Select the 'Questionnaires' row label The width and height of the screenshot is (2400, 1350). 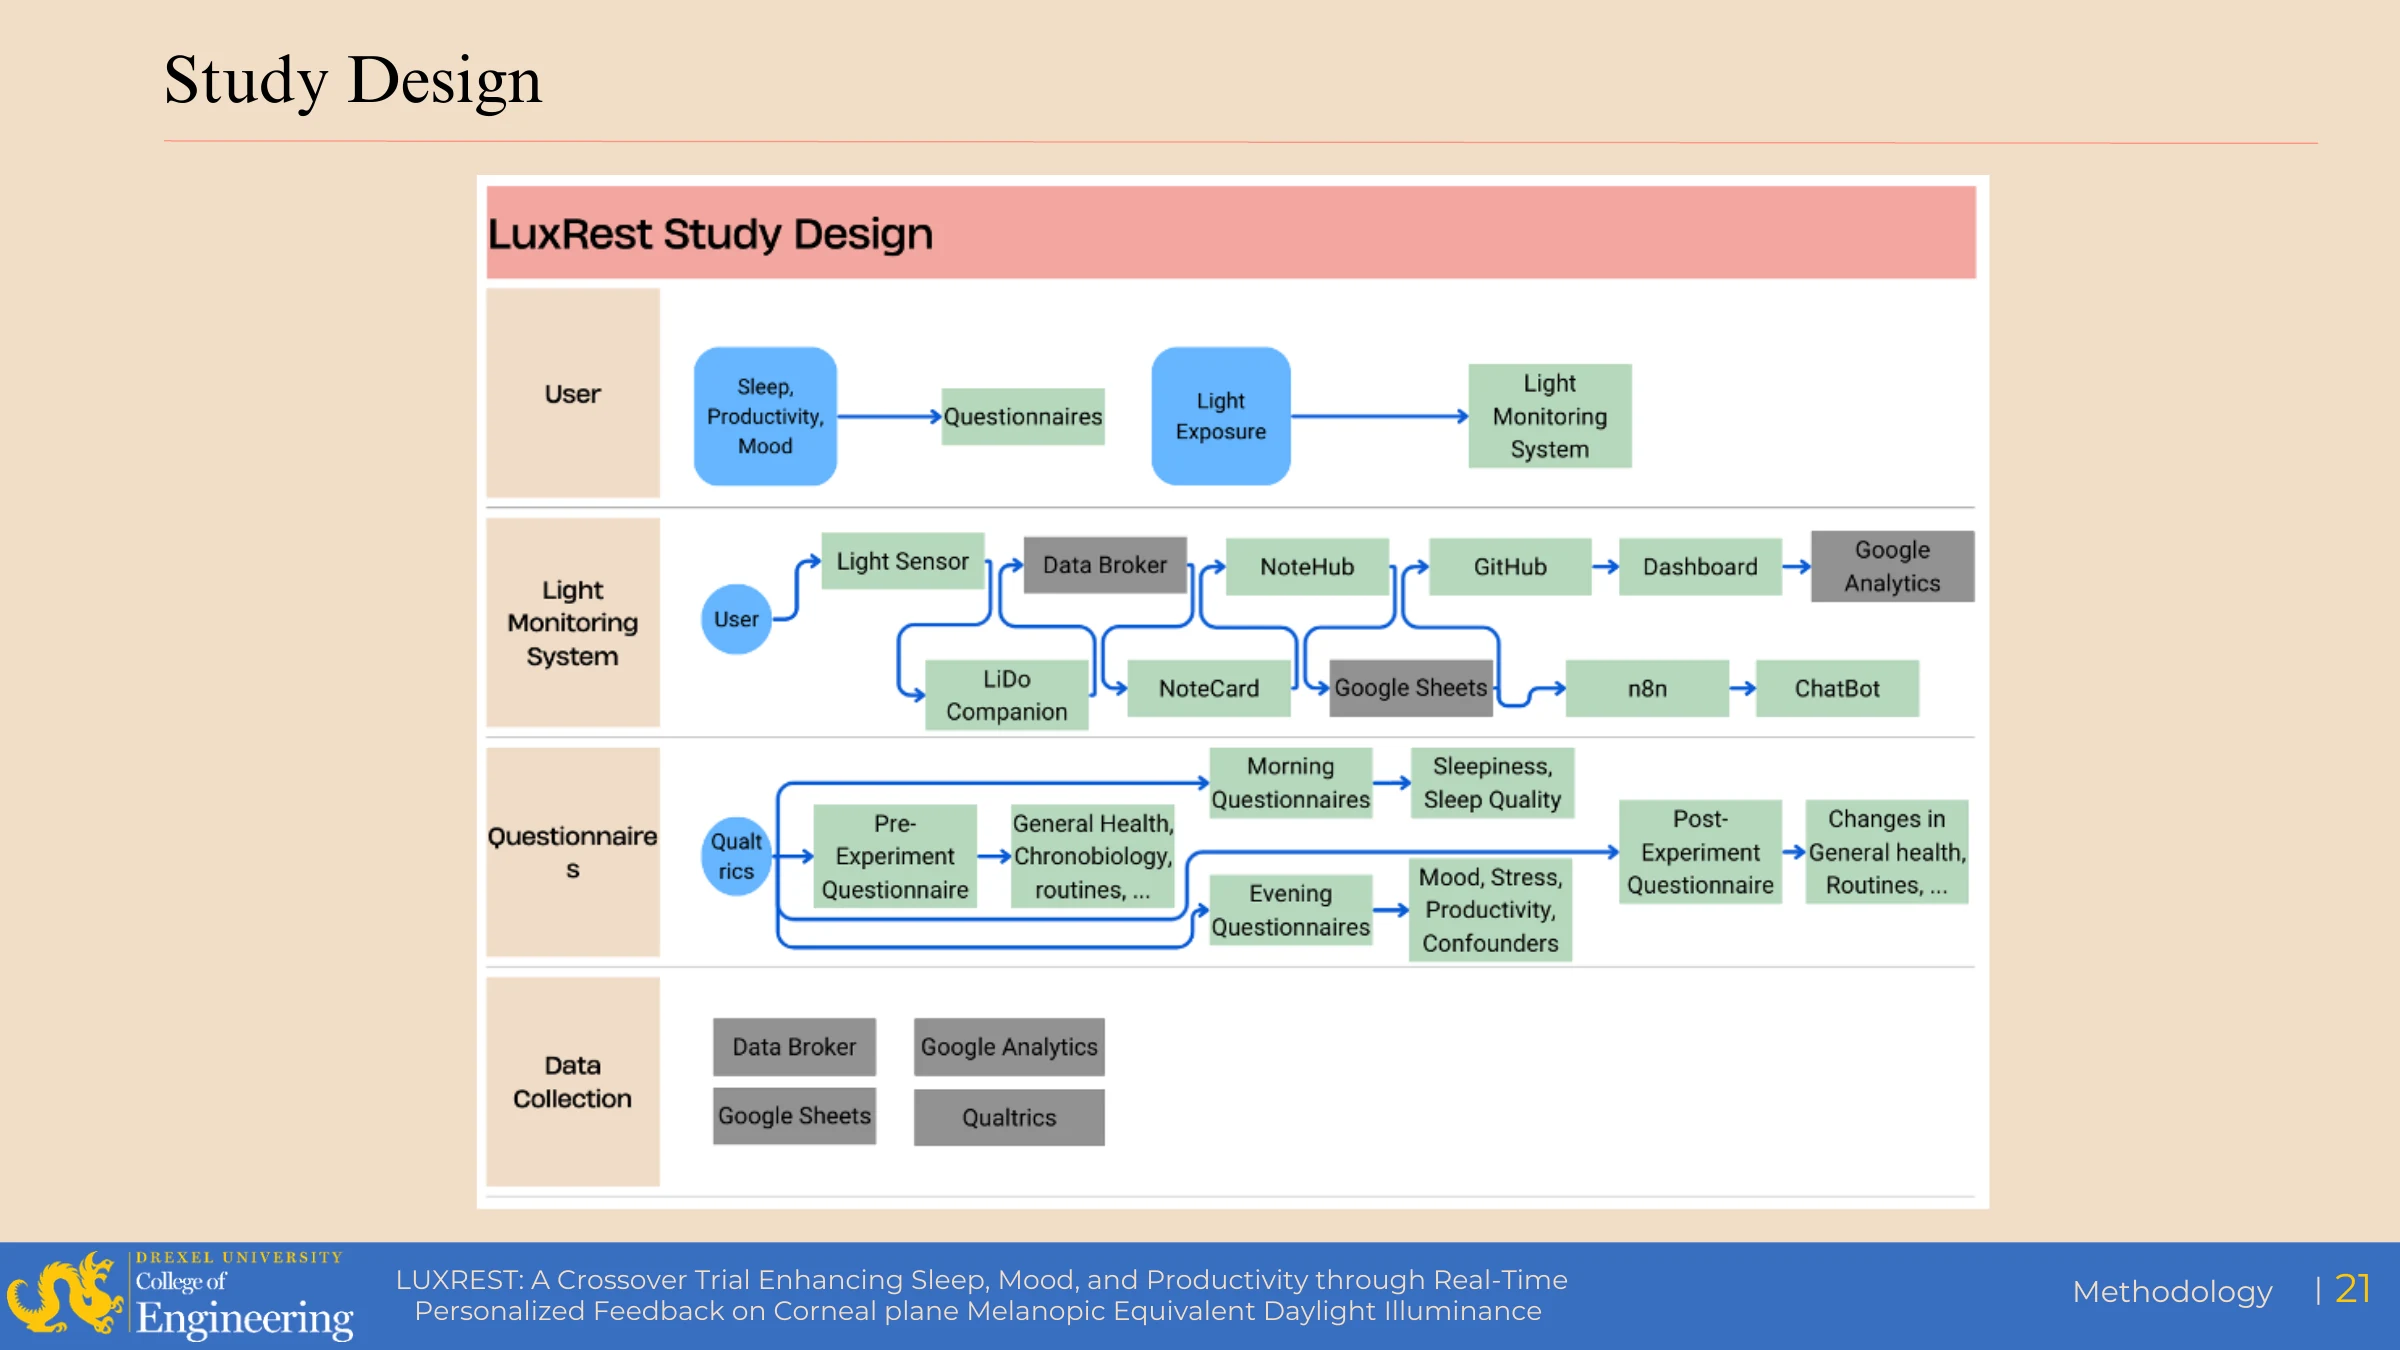pos(573,852)
